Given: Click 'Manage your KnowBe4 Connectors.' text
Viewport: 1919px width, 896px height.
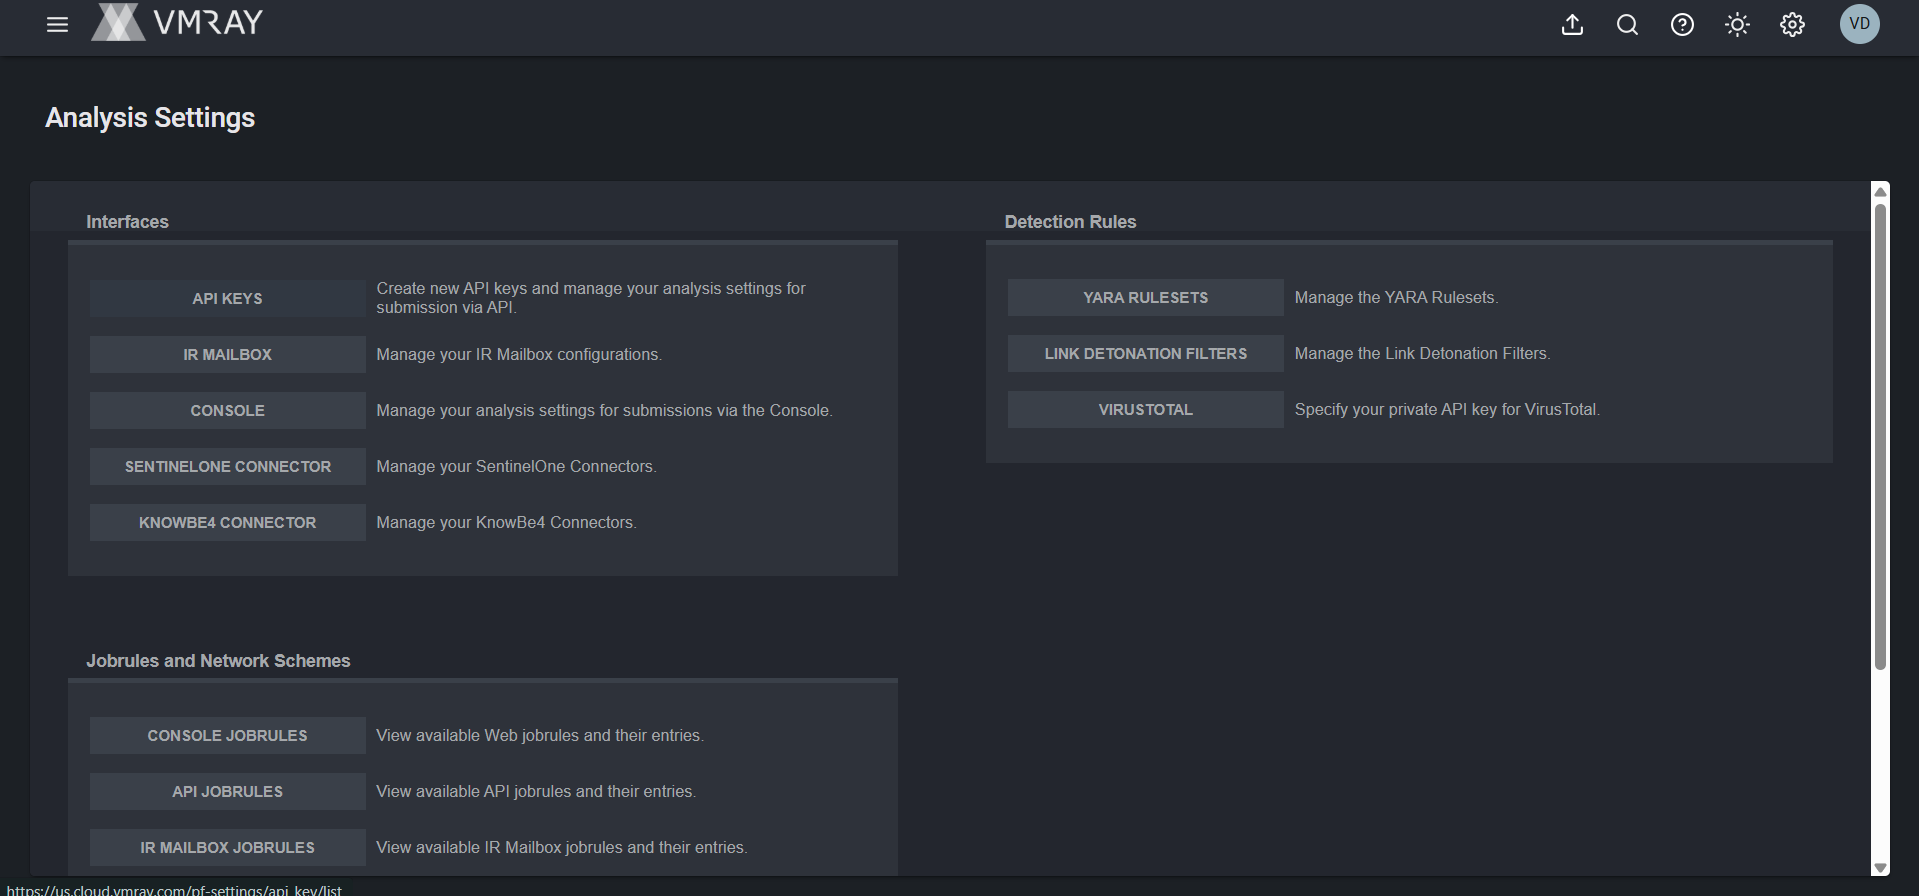Looking at the screenshot, I should pos(506,522).
